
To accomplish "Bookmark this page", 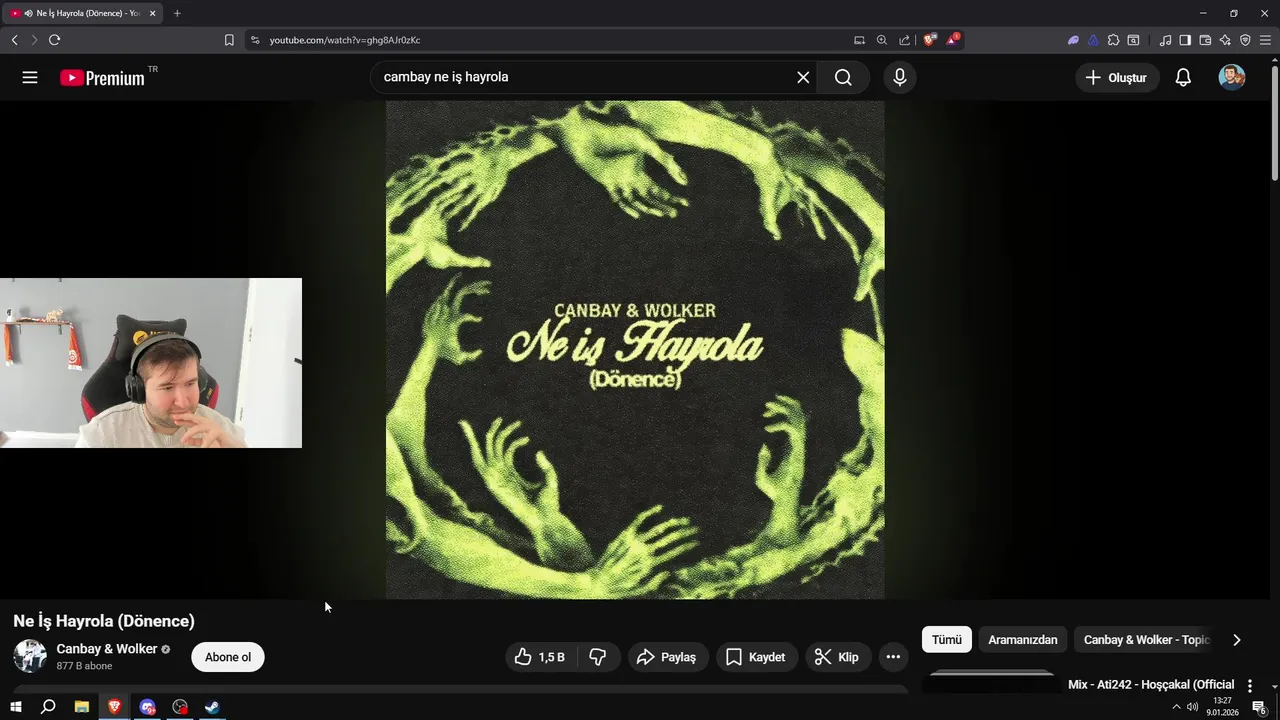I will click(229, 40).
